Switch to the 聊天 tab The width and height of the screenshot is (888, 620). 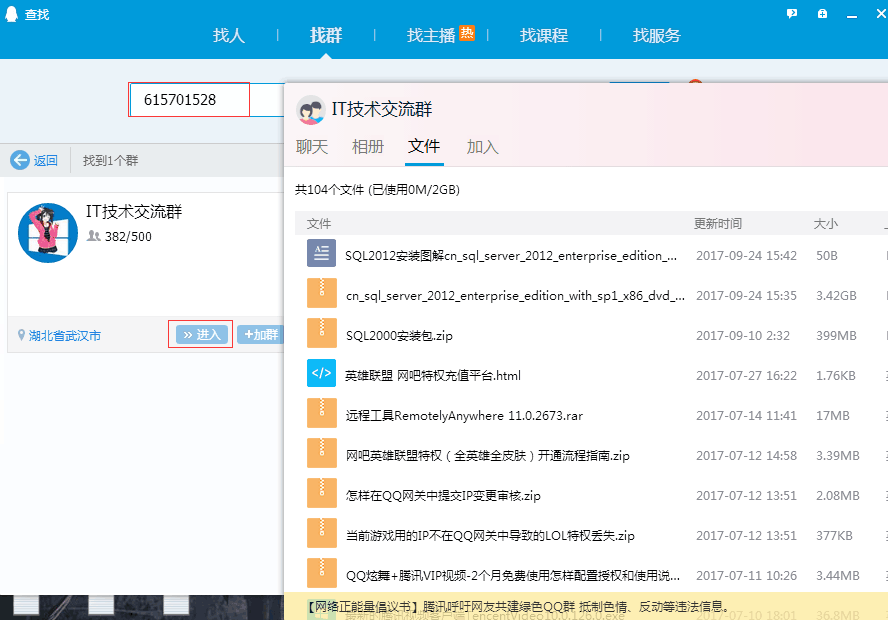point(311,147)
